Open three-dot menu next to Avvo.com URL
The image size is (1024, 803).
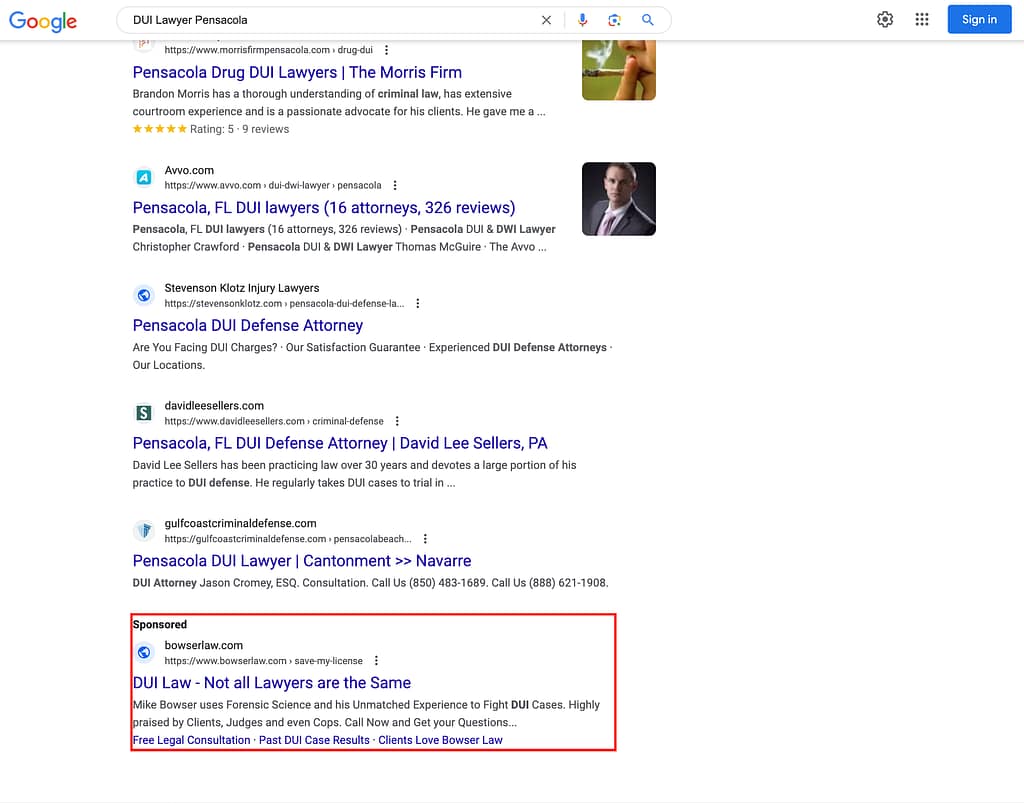(x=395, y=185)
